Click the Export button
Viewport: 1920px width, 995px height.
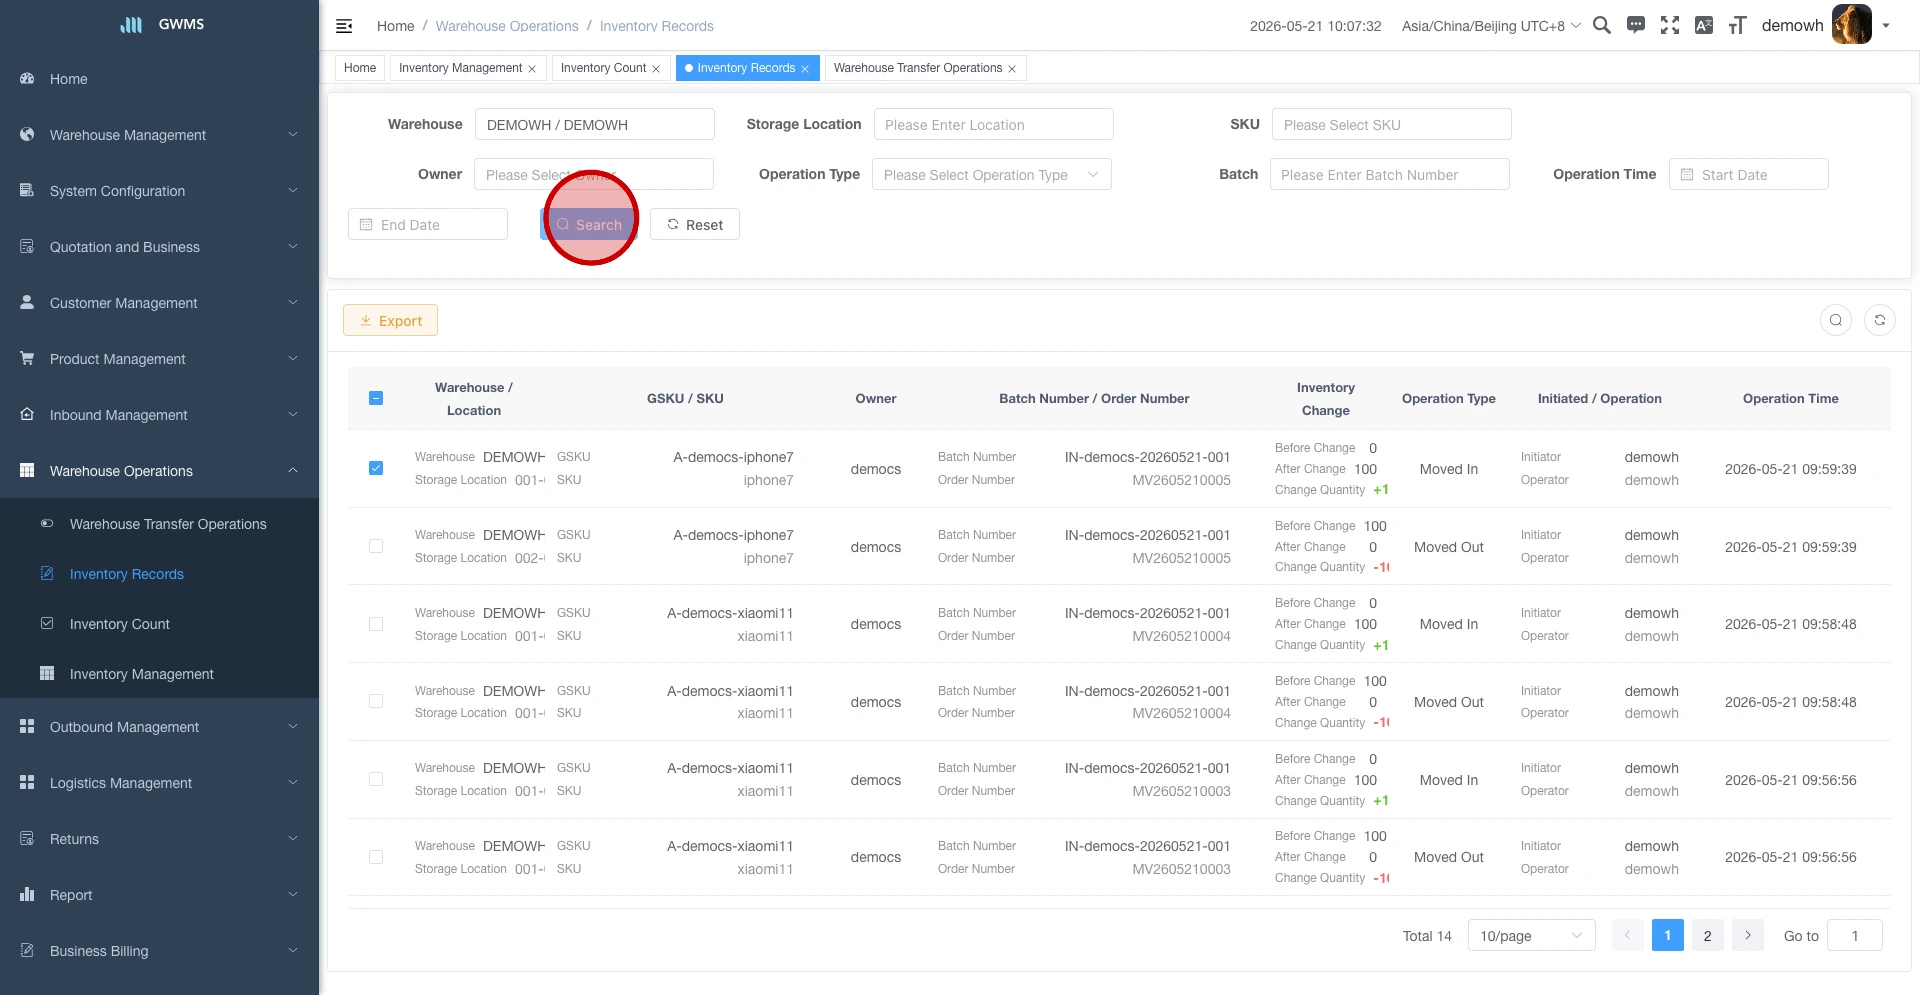coord(390,320)
